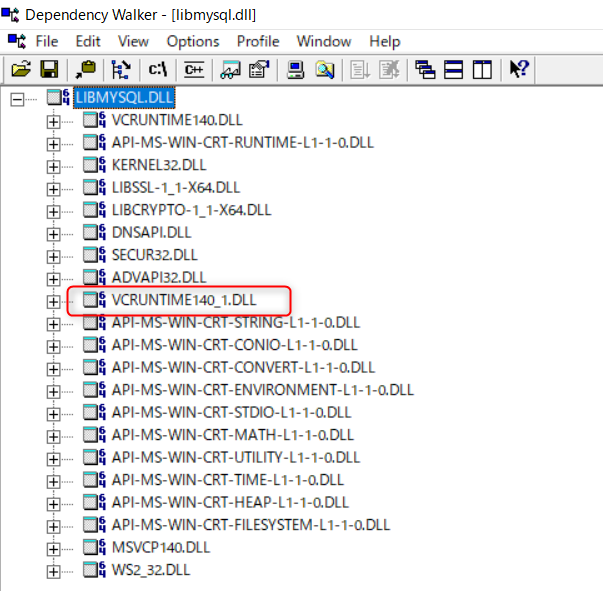Expand the API-MS-WIN-CRT-MATH-L1-1-0.DLL node
This screenshot has height=591, width=603.
tap(53, 437)
